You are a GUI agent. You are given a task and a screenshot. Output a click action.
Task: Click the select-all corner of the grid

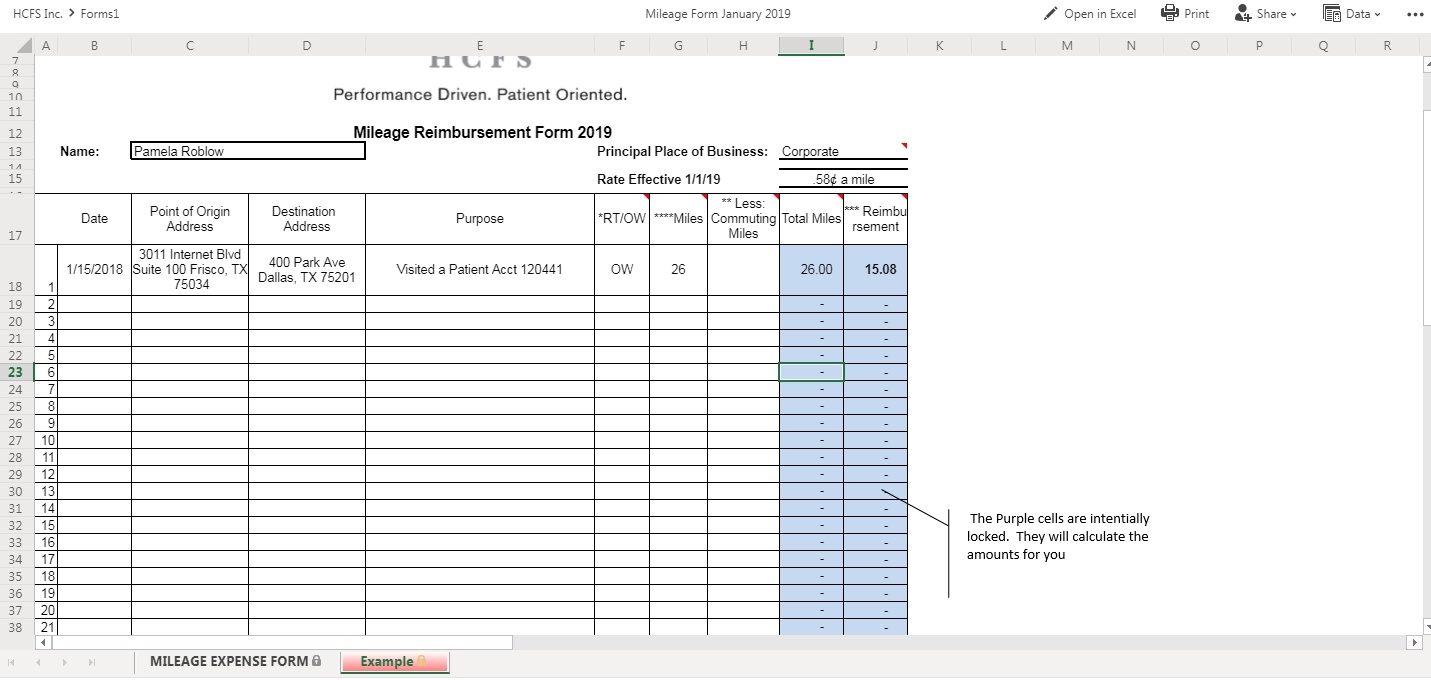[17, 45]
